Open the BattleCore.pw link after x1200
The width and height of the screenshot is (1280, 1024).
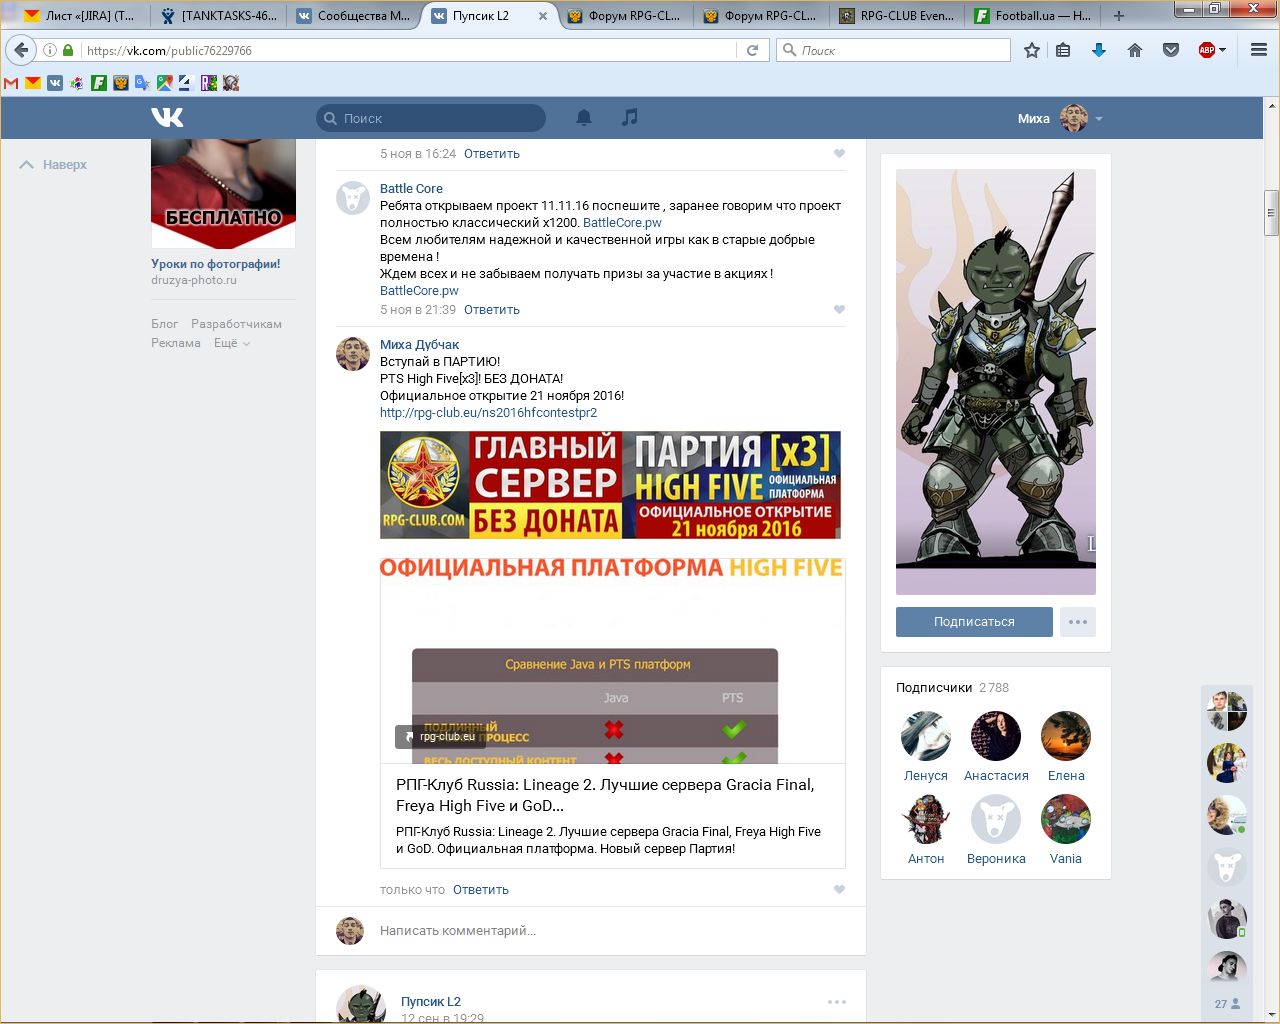point(622,223)
